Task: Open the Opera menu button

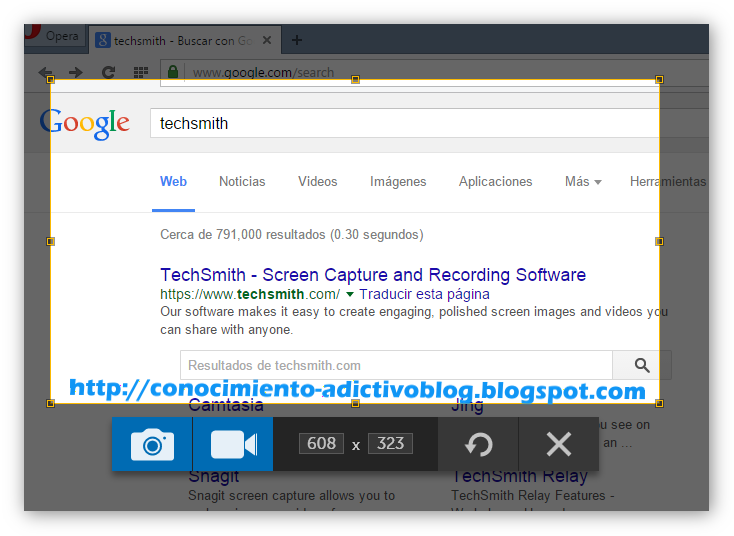Action: [55, 36]
